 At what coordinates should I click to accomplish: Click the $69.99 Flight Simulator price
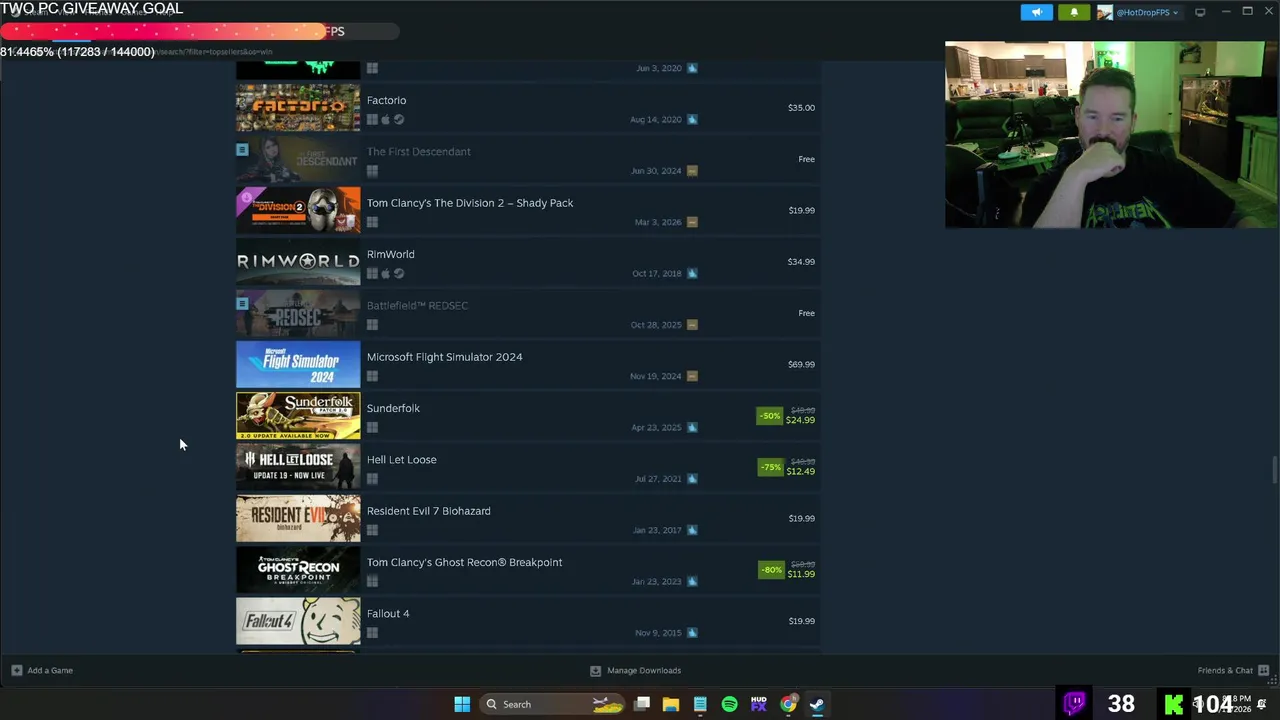click(x=801, y=364)
